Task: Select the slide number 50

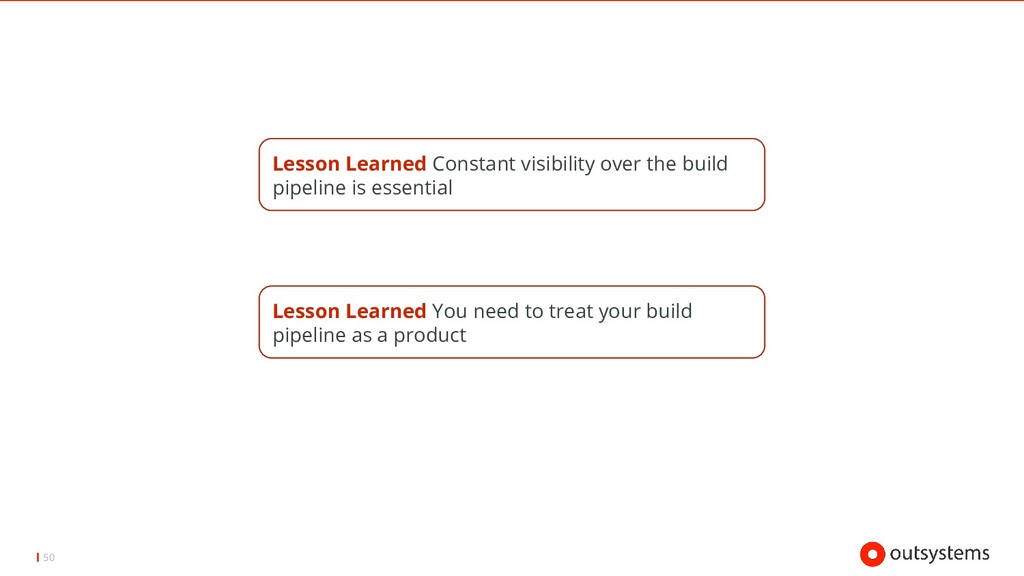Action: pos(49,557)
